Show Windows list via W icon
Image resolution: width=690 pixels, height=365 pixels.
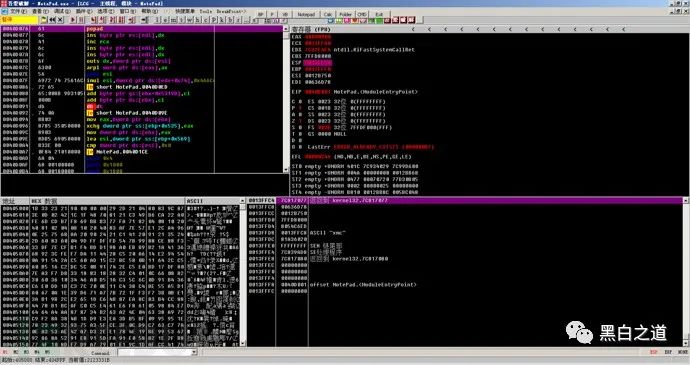coord(189,20)
